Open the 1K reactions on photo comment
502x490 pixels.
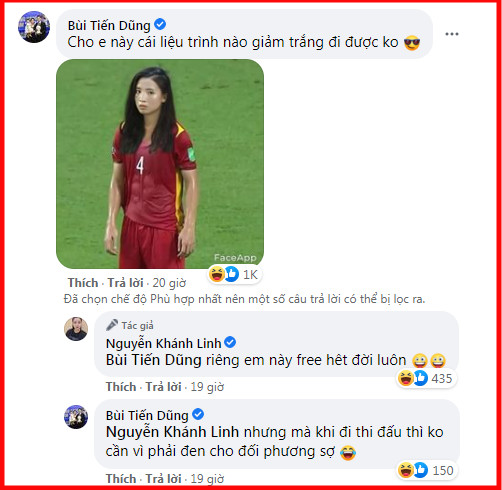point(234,275)
